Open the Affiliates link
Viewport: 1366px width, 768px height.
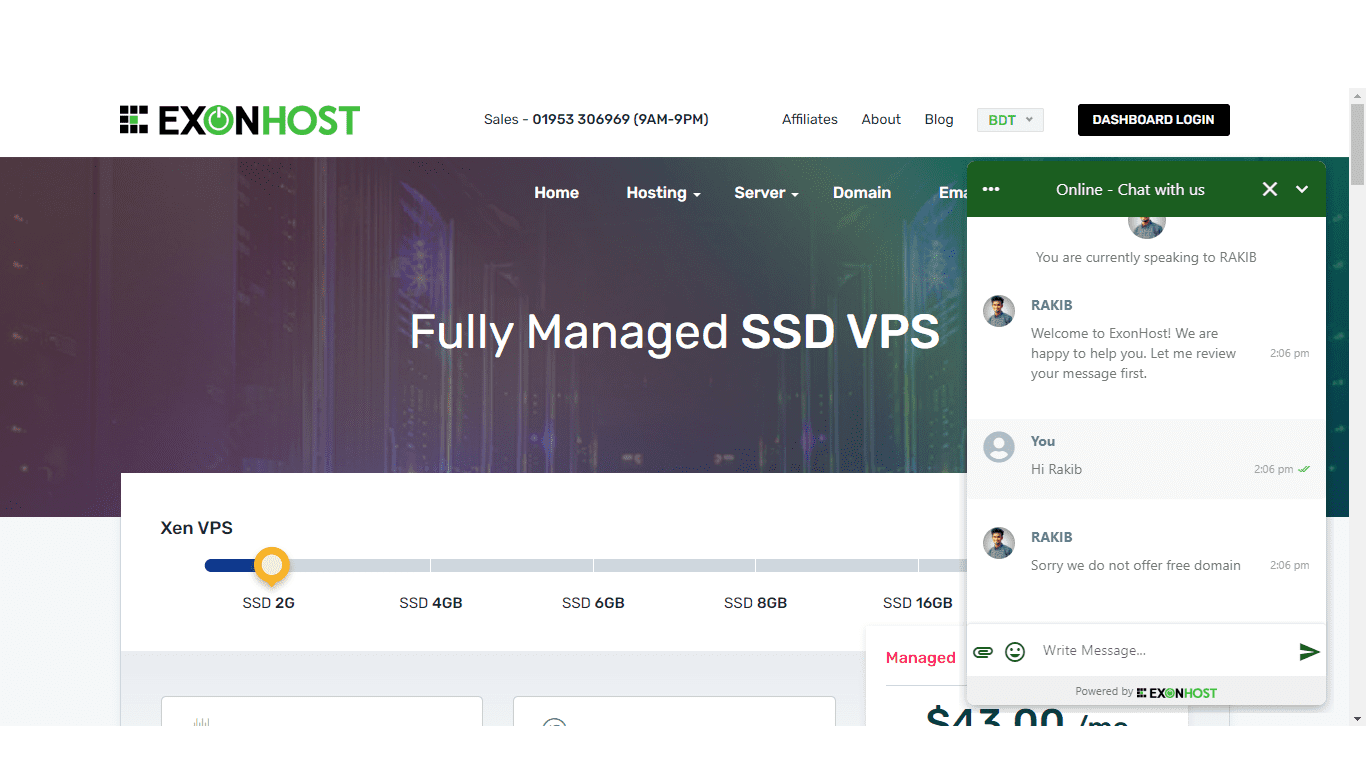[x=810, y=119]
